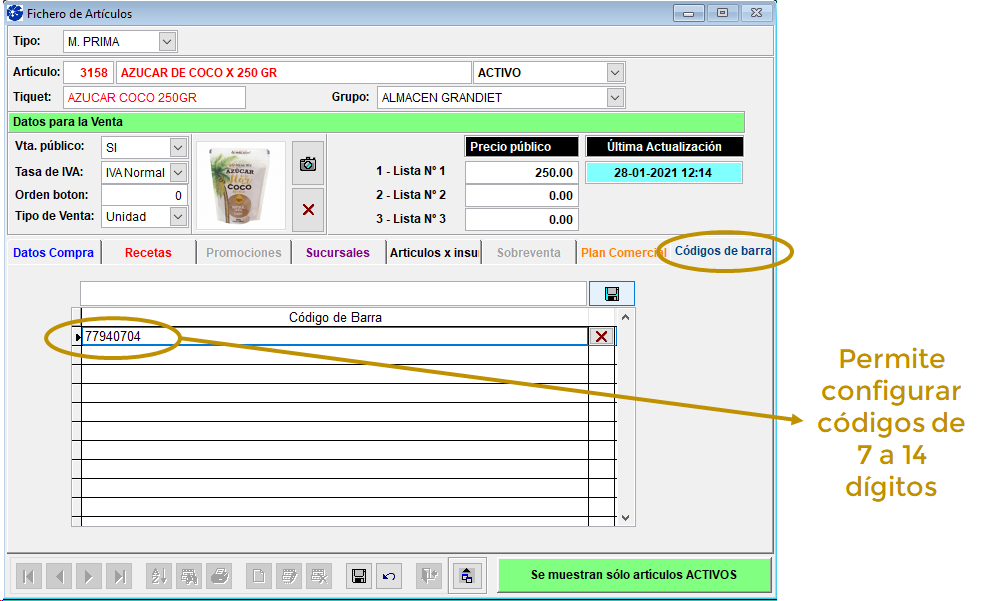The height and width of the screenshot is (601, 986).
Task: Click the red X to remove product image
Action: (308, 209)
